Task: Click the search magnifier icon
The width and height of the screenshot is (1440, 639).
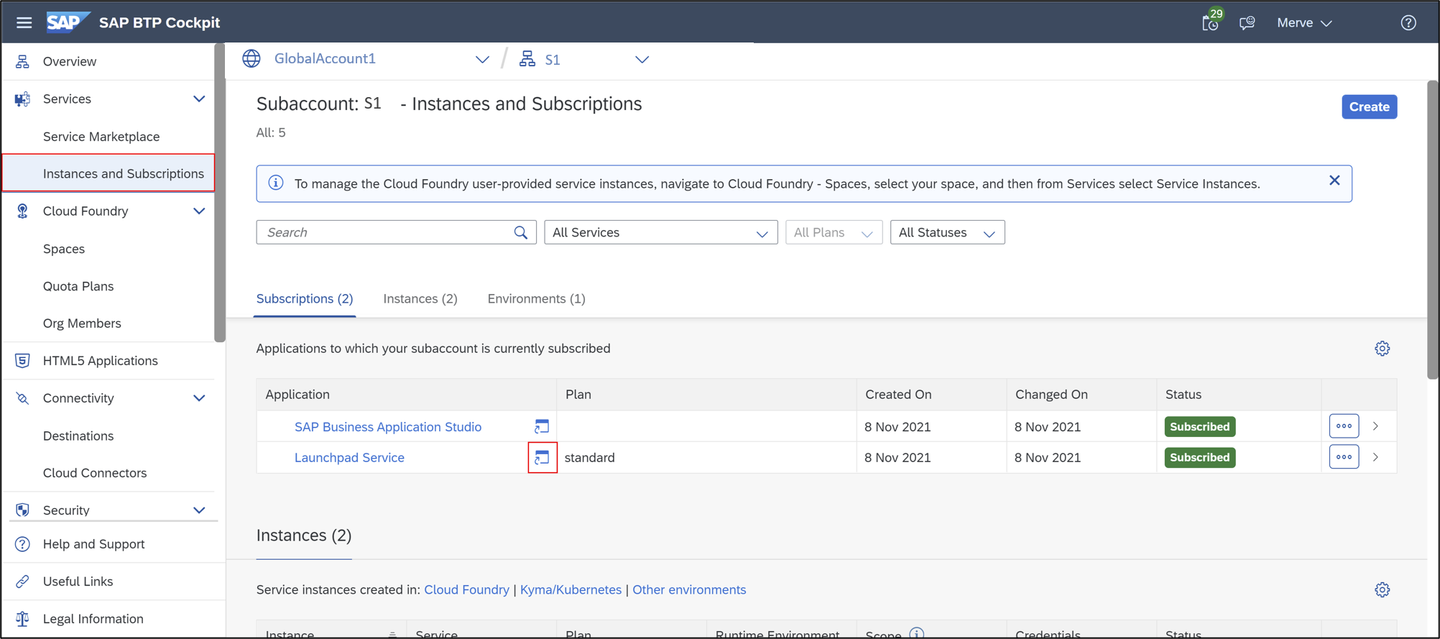Action: tap(521, 232)
